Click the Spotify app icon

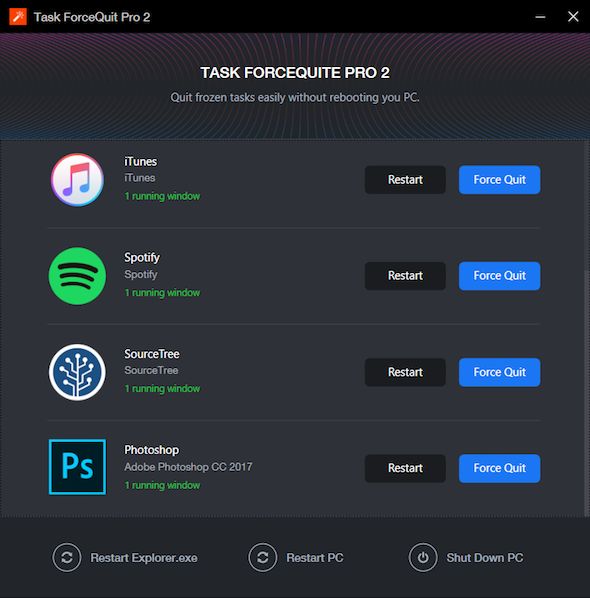pos(77,276)
